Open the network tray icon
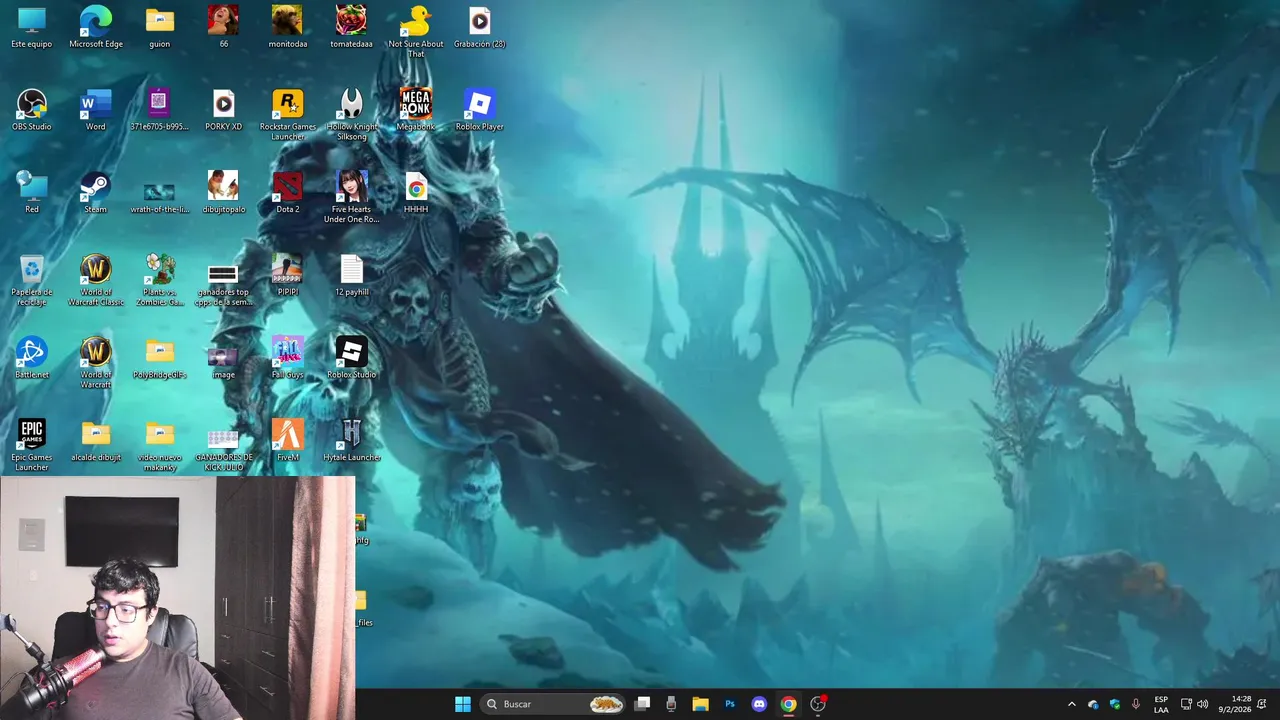 (1186, 704)
